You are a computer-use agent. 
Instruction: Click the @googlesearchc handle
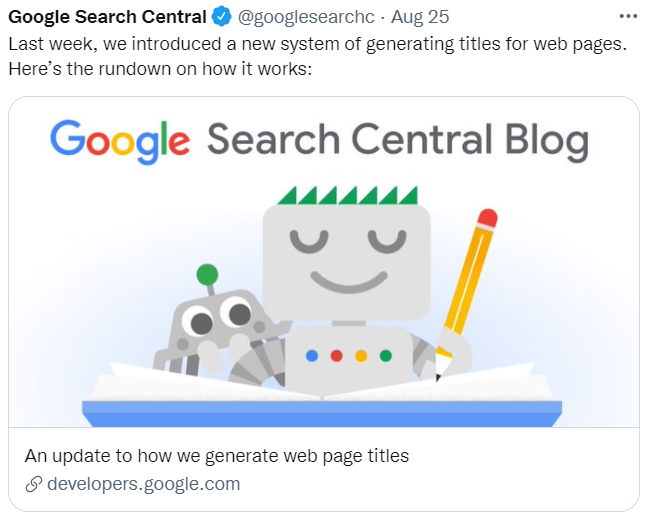[x=306, y=17]
